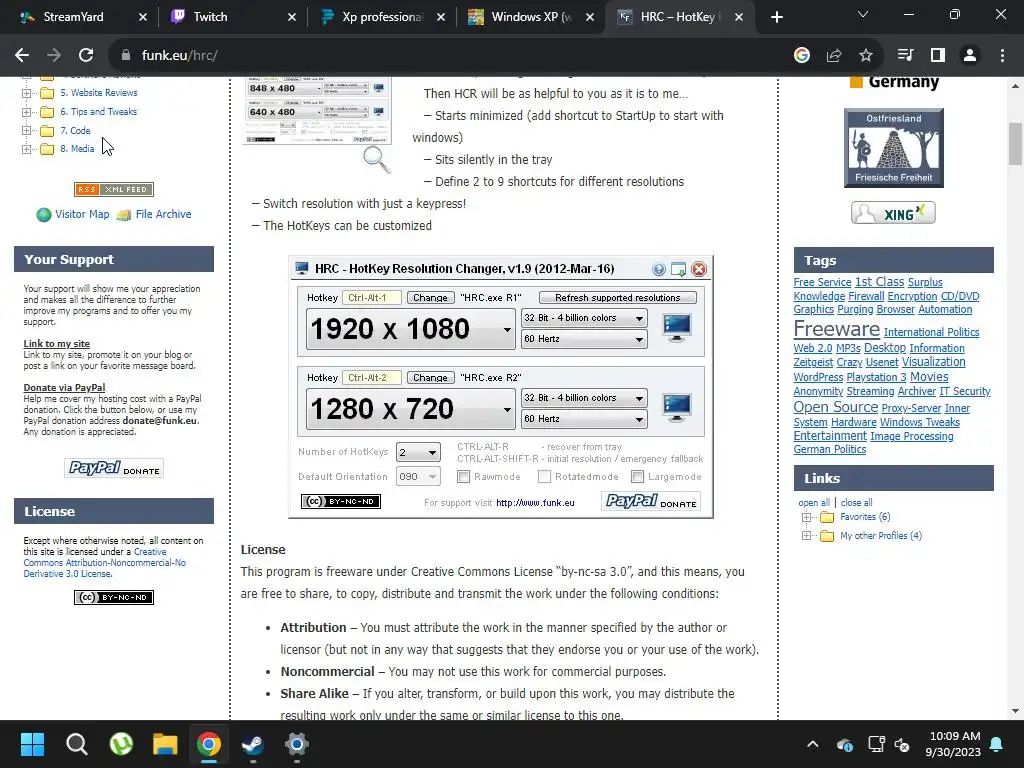The width and height of the screenshot is (1024, 768).
Task: Click the http://www.funk.eu support link
Action: tap(536, 503)
